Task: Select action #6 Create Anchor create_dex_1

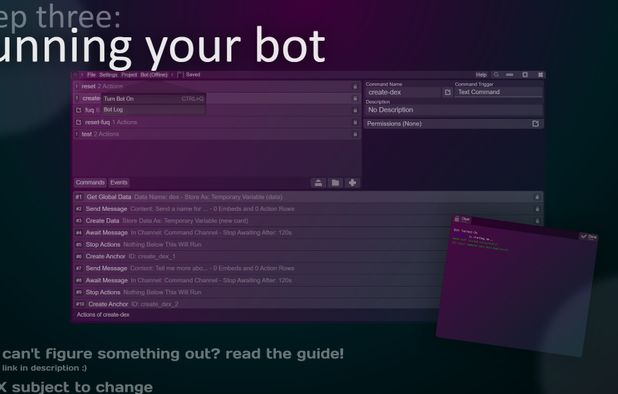Action: point(259,256)
